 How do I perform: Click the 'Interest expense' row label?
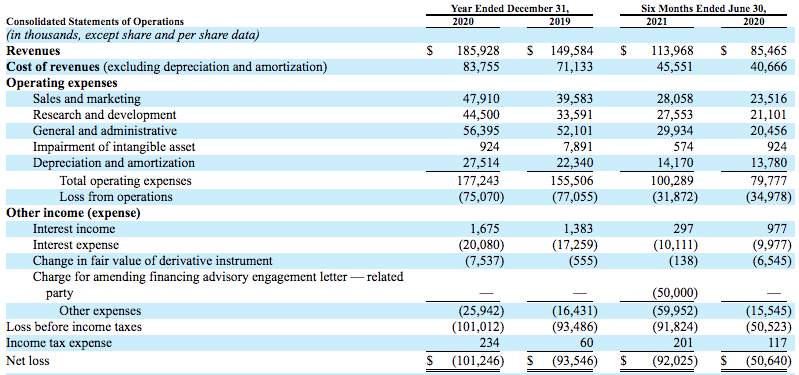(x=76, y=245)
